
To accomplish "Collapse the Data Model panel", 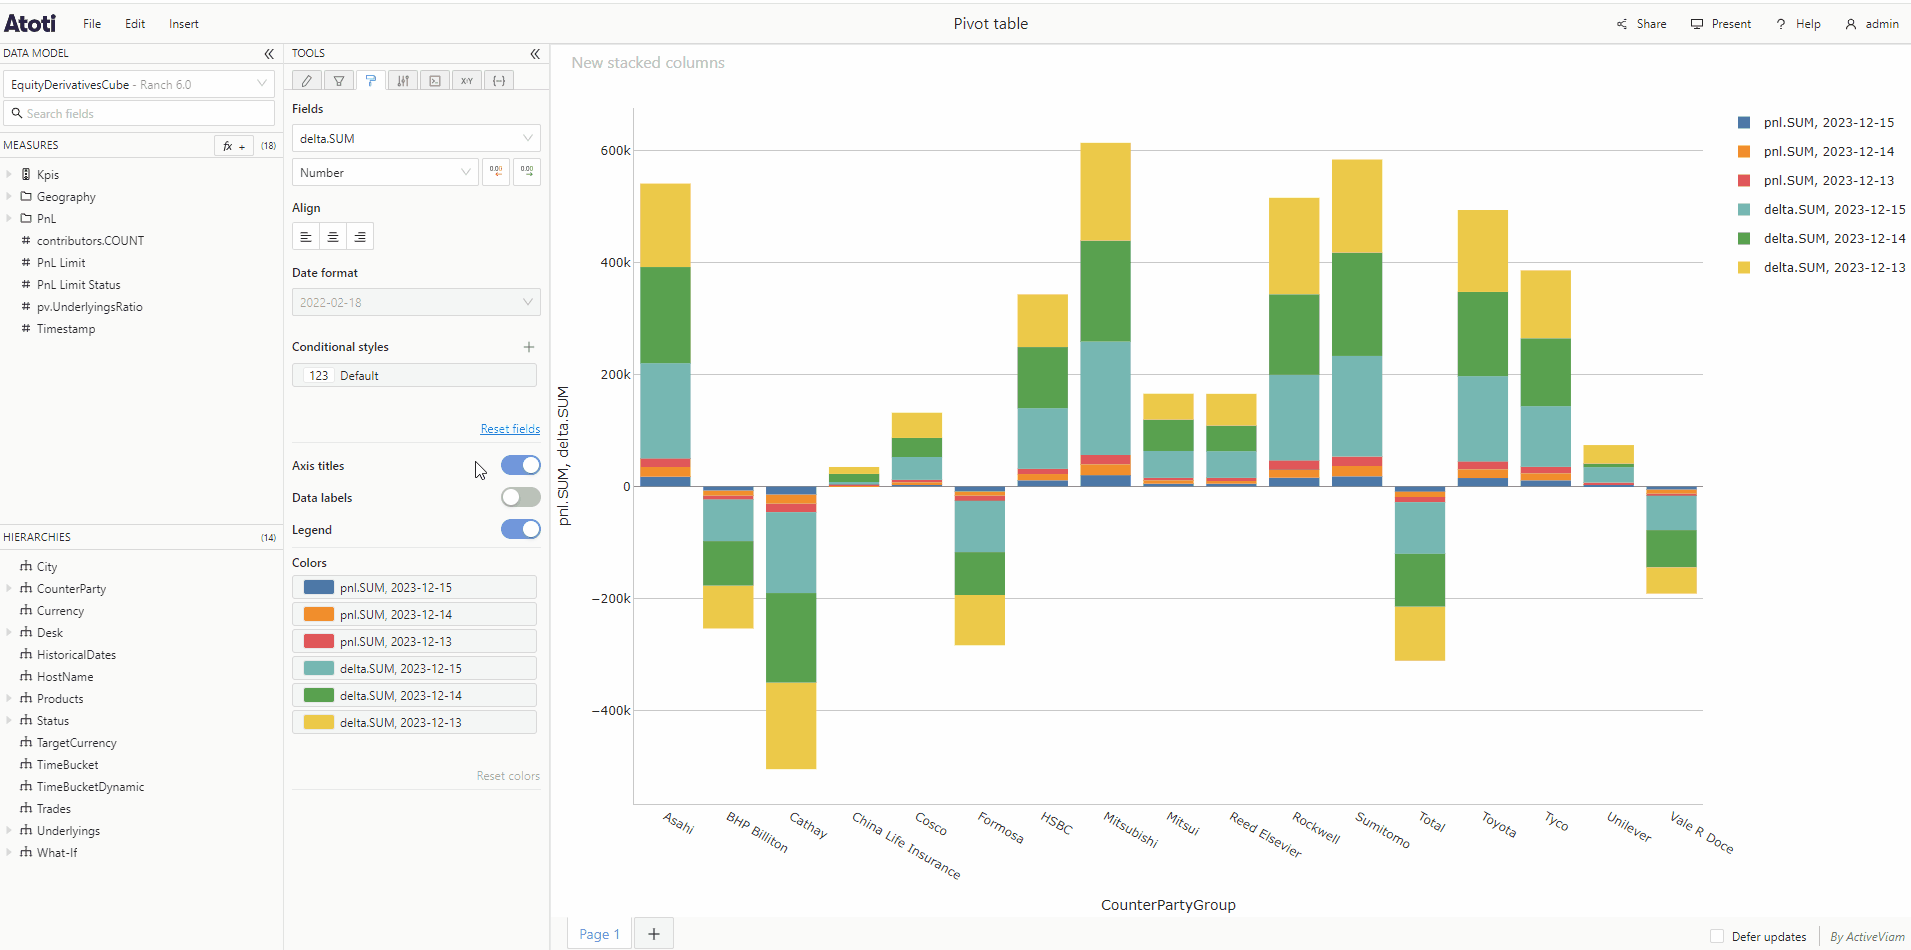I will pos(269,54).
